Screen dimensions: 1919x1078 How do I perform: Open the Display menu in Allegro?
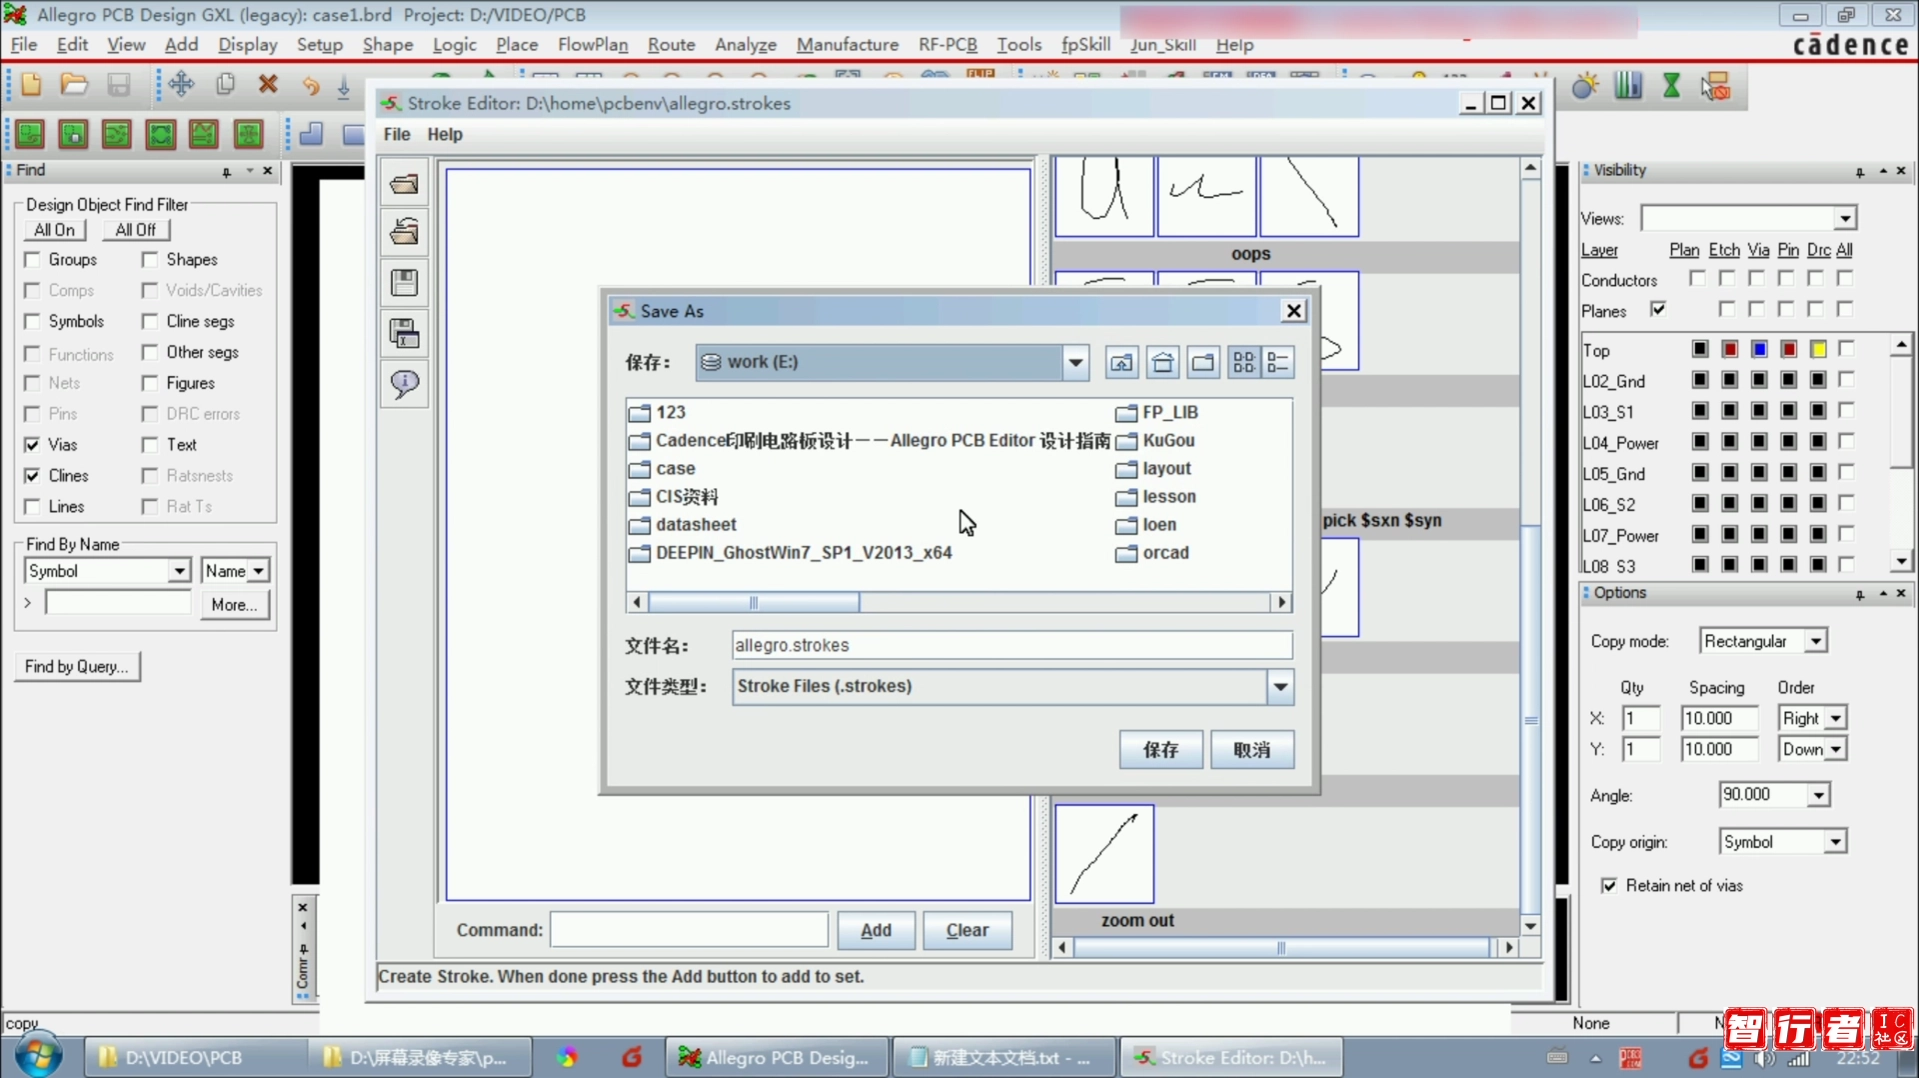click(247, 45)
